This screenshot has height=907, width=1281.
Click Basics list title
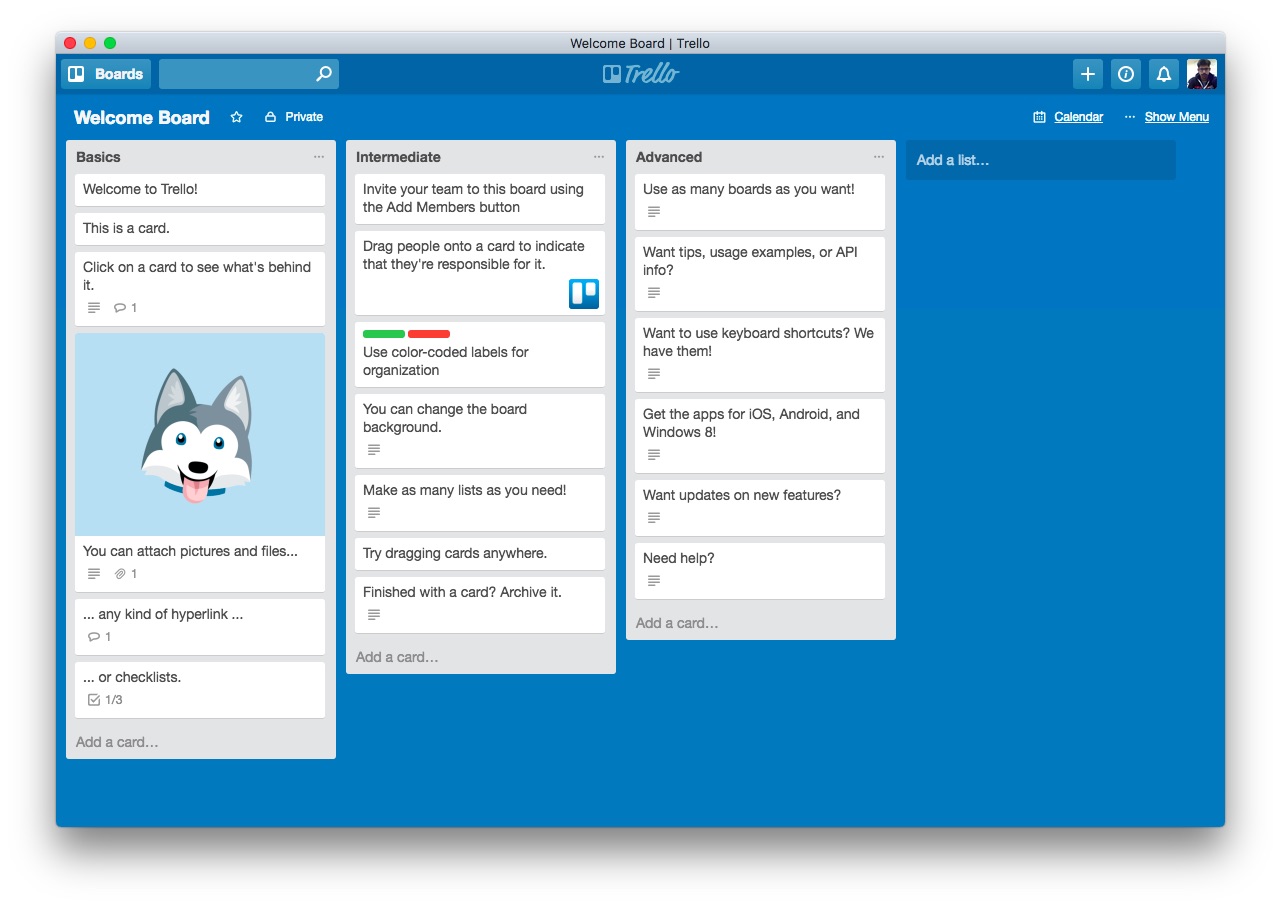tap(98, 157)
